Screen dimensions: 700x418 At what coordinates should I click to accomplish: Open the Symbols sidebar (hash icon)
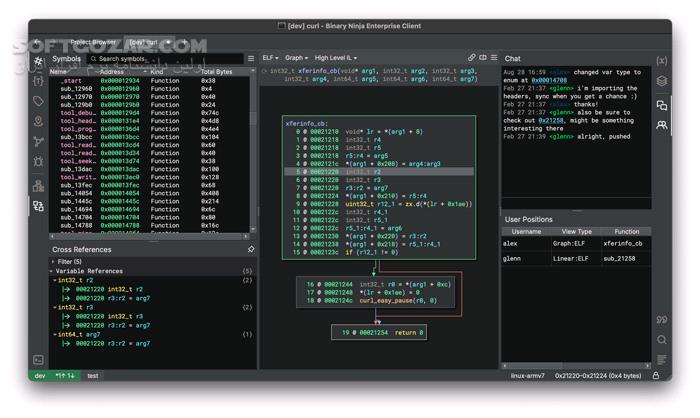tap(38, 61)
